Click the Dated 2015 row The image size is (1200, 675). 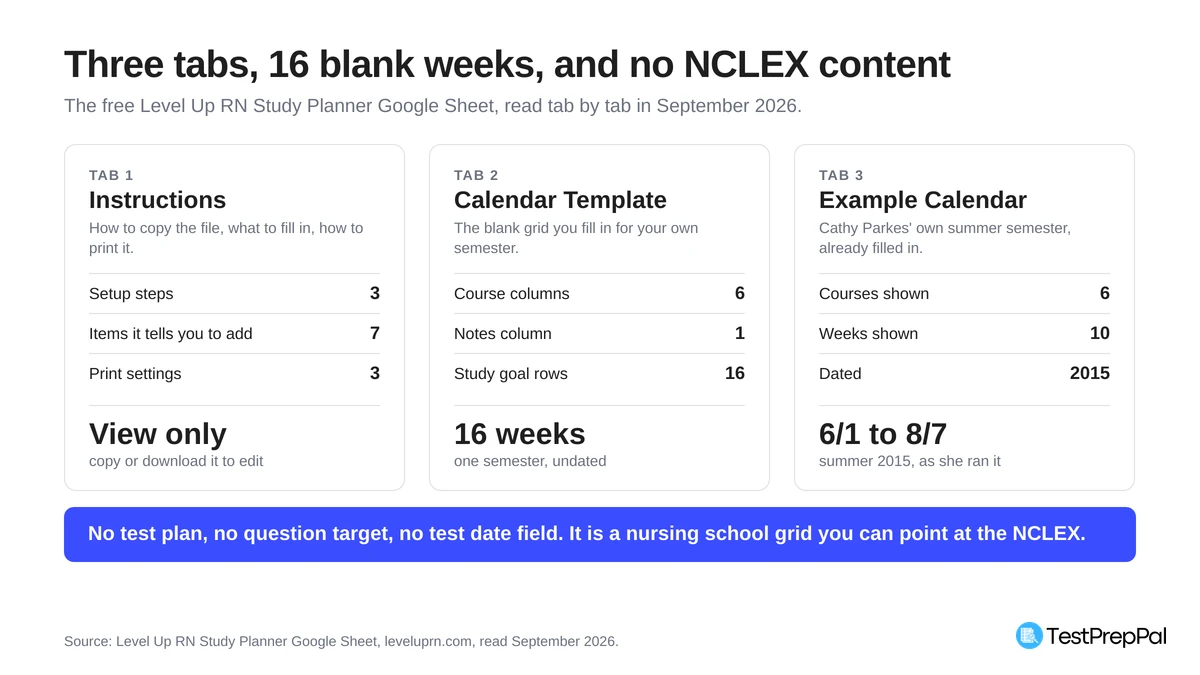coord(964,374)
